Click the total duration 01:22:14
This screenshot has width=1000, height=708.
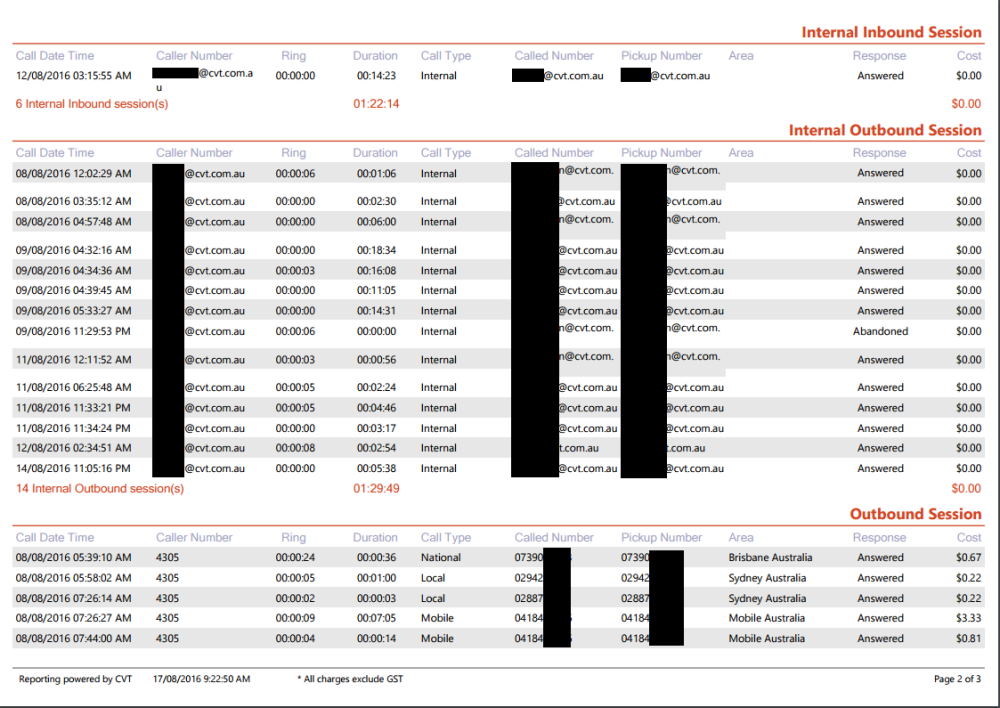point(376,104)
